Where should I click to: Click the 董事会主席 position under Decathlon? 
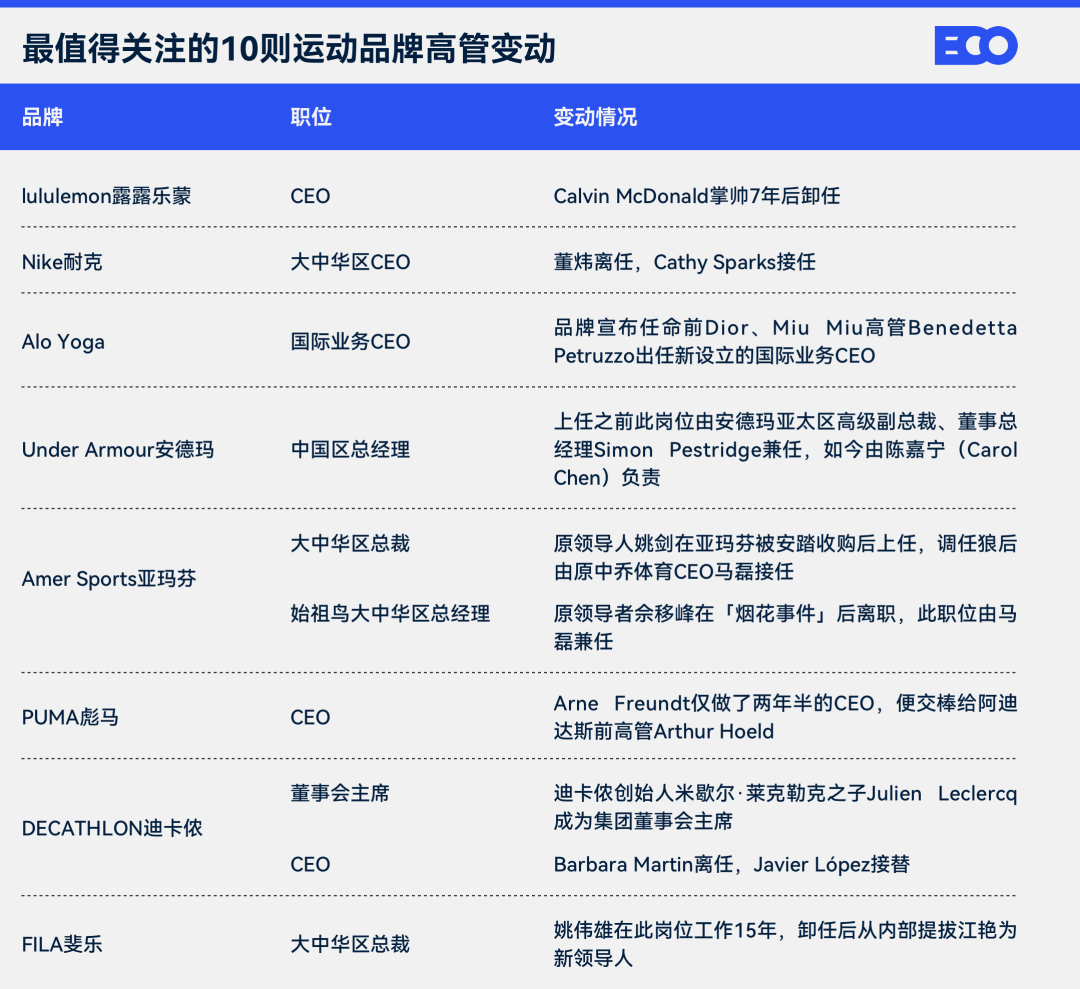click(x=340, y=793)
